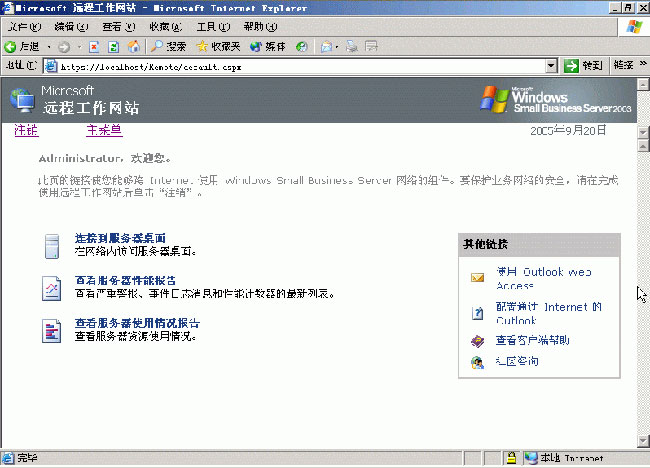The height and width of the screenshot is (468, 650).
Task: Open 使用 Outlook Web Access link
Action: (544, 279)
